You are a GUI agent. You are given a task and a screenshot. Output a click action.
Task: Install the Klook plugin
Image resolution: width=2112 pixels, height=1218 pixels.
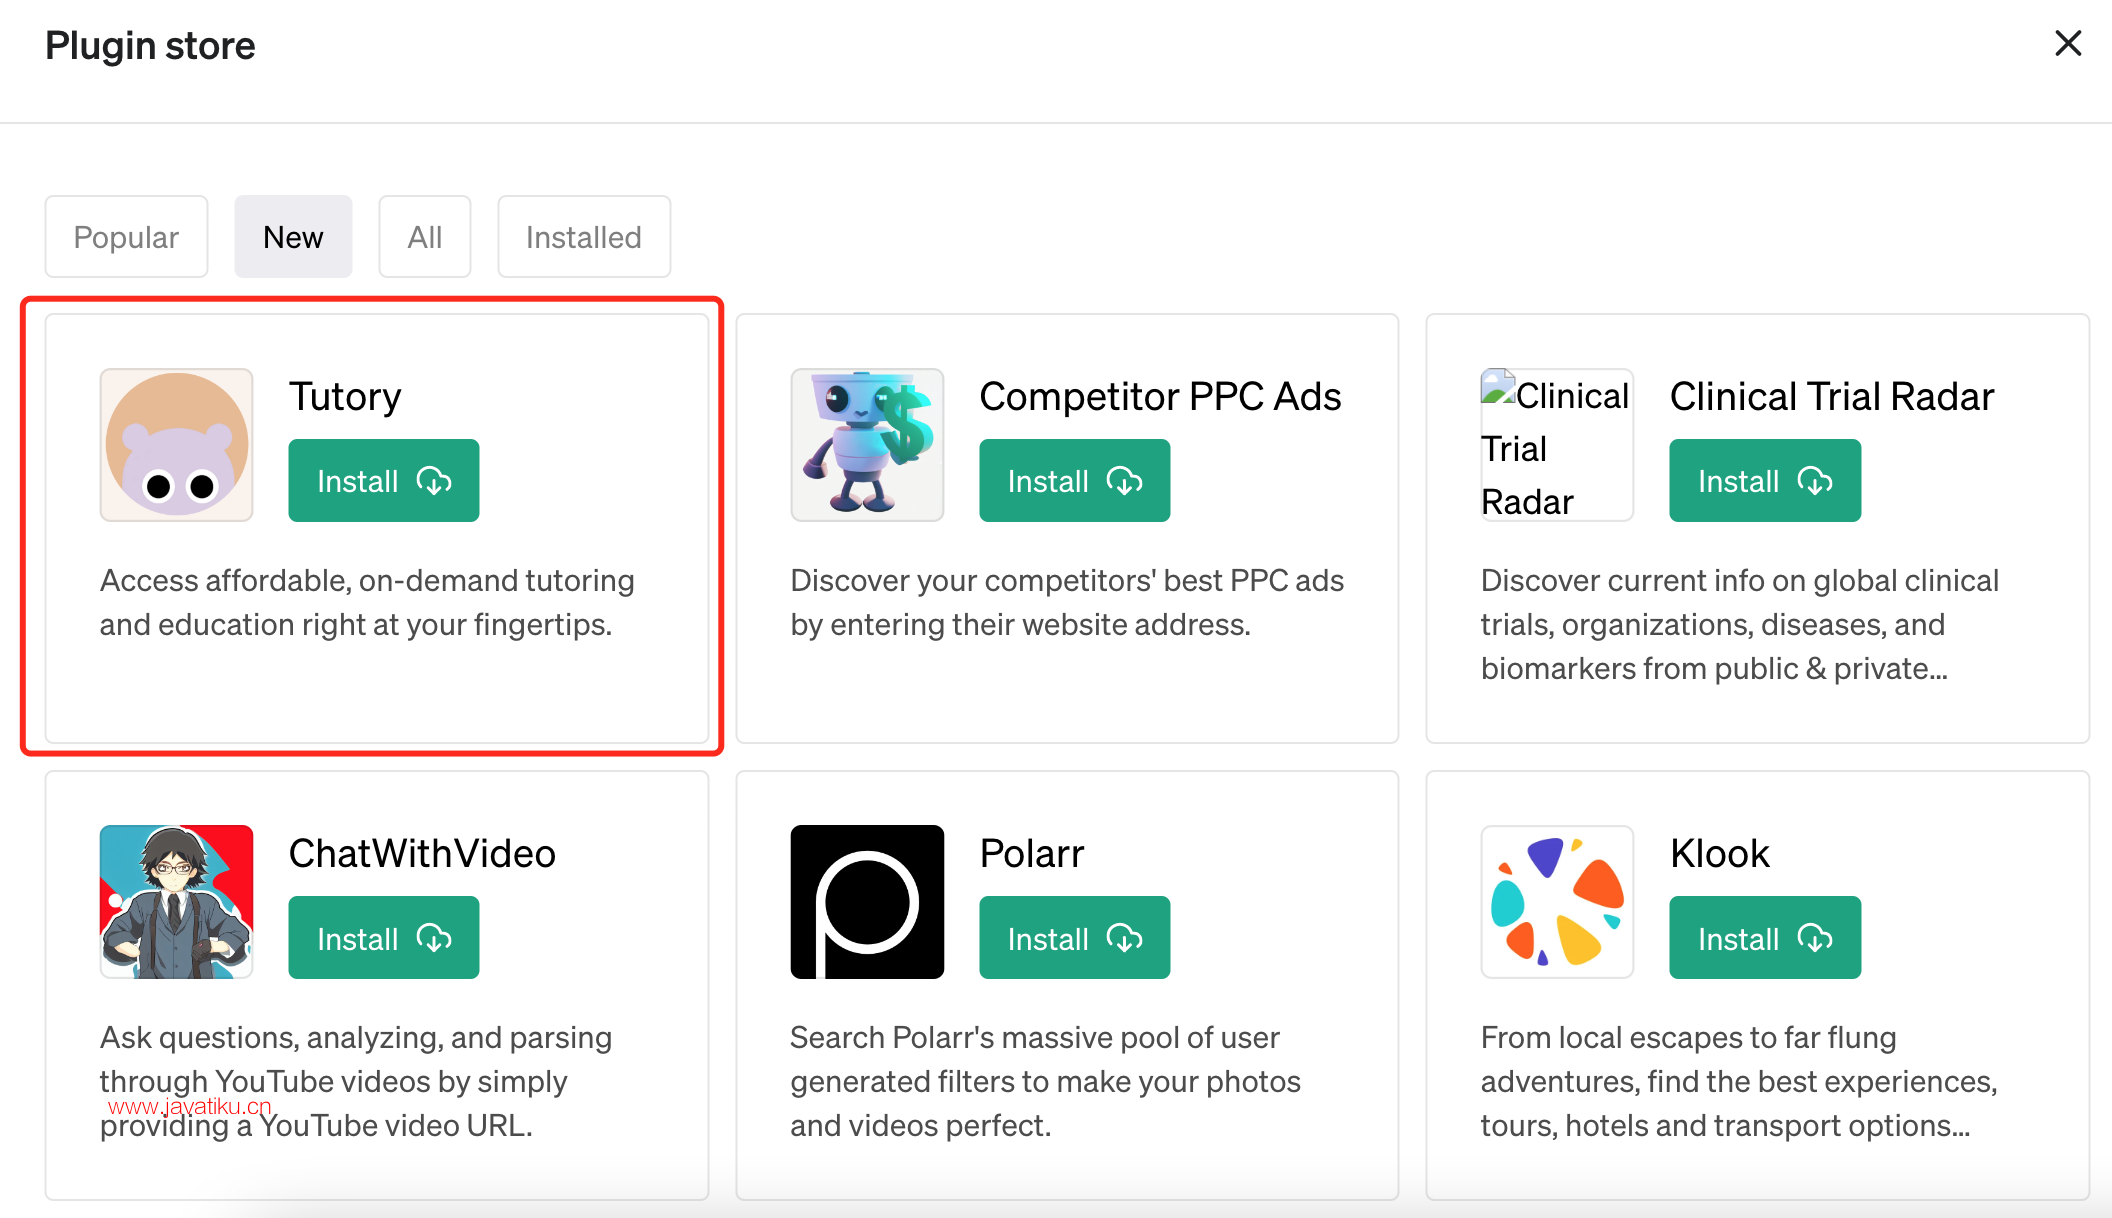click(1764, 938)
